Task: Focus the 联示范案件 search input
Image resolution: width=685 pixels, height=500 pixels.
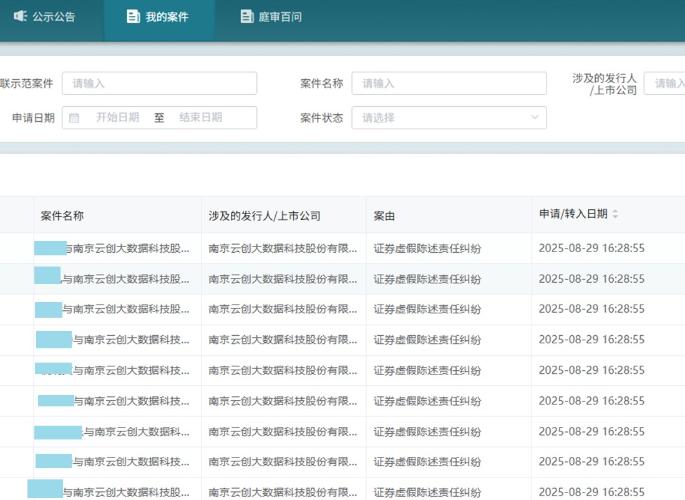Action: pyautogui.click(x=159, y=83)
